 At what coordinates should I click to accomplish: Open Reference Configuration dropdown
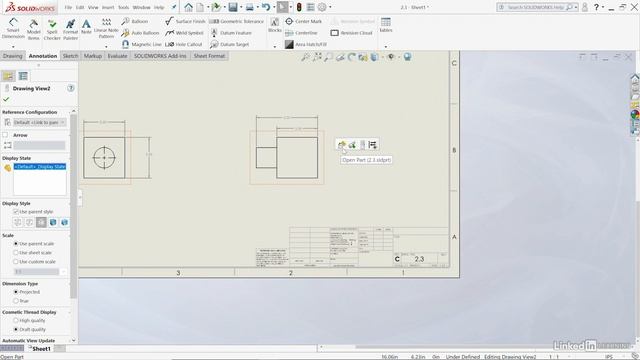pos(40,122)
